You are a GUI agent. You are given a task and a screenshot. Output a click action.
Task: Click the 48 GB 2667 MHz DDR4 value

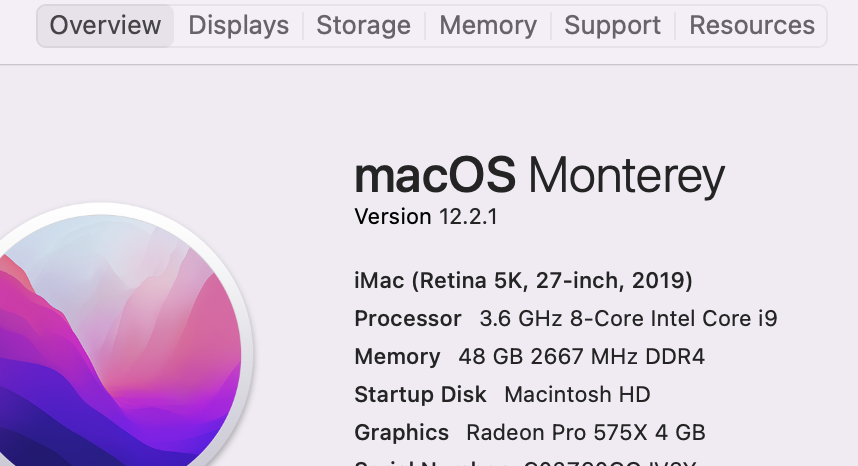coord(578,356)
